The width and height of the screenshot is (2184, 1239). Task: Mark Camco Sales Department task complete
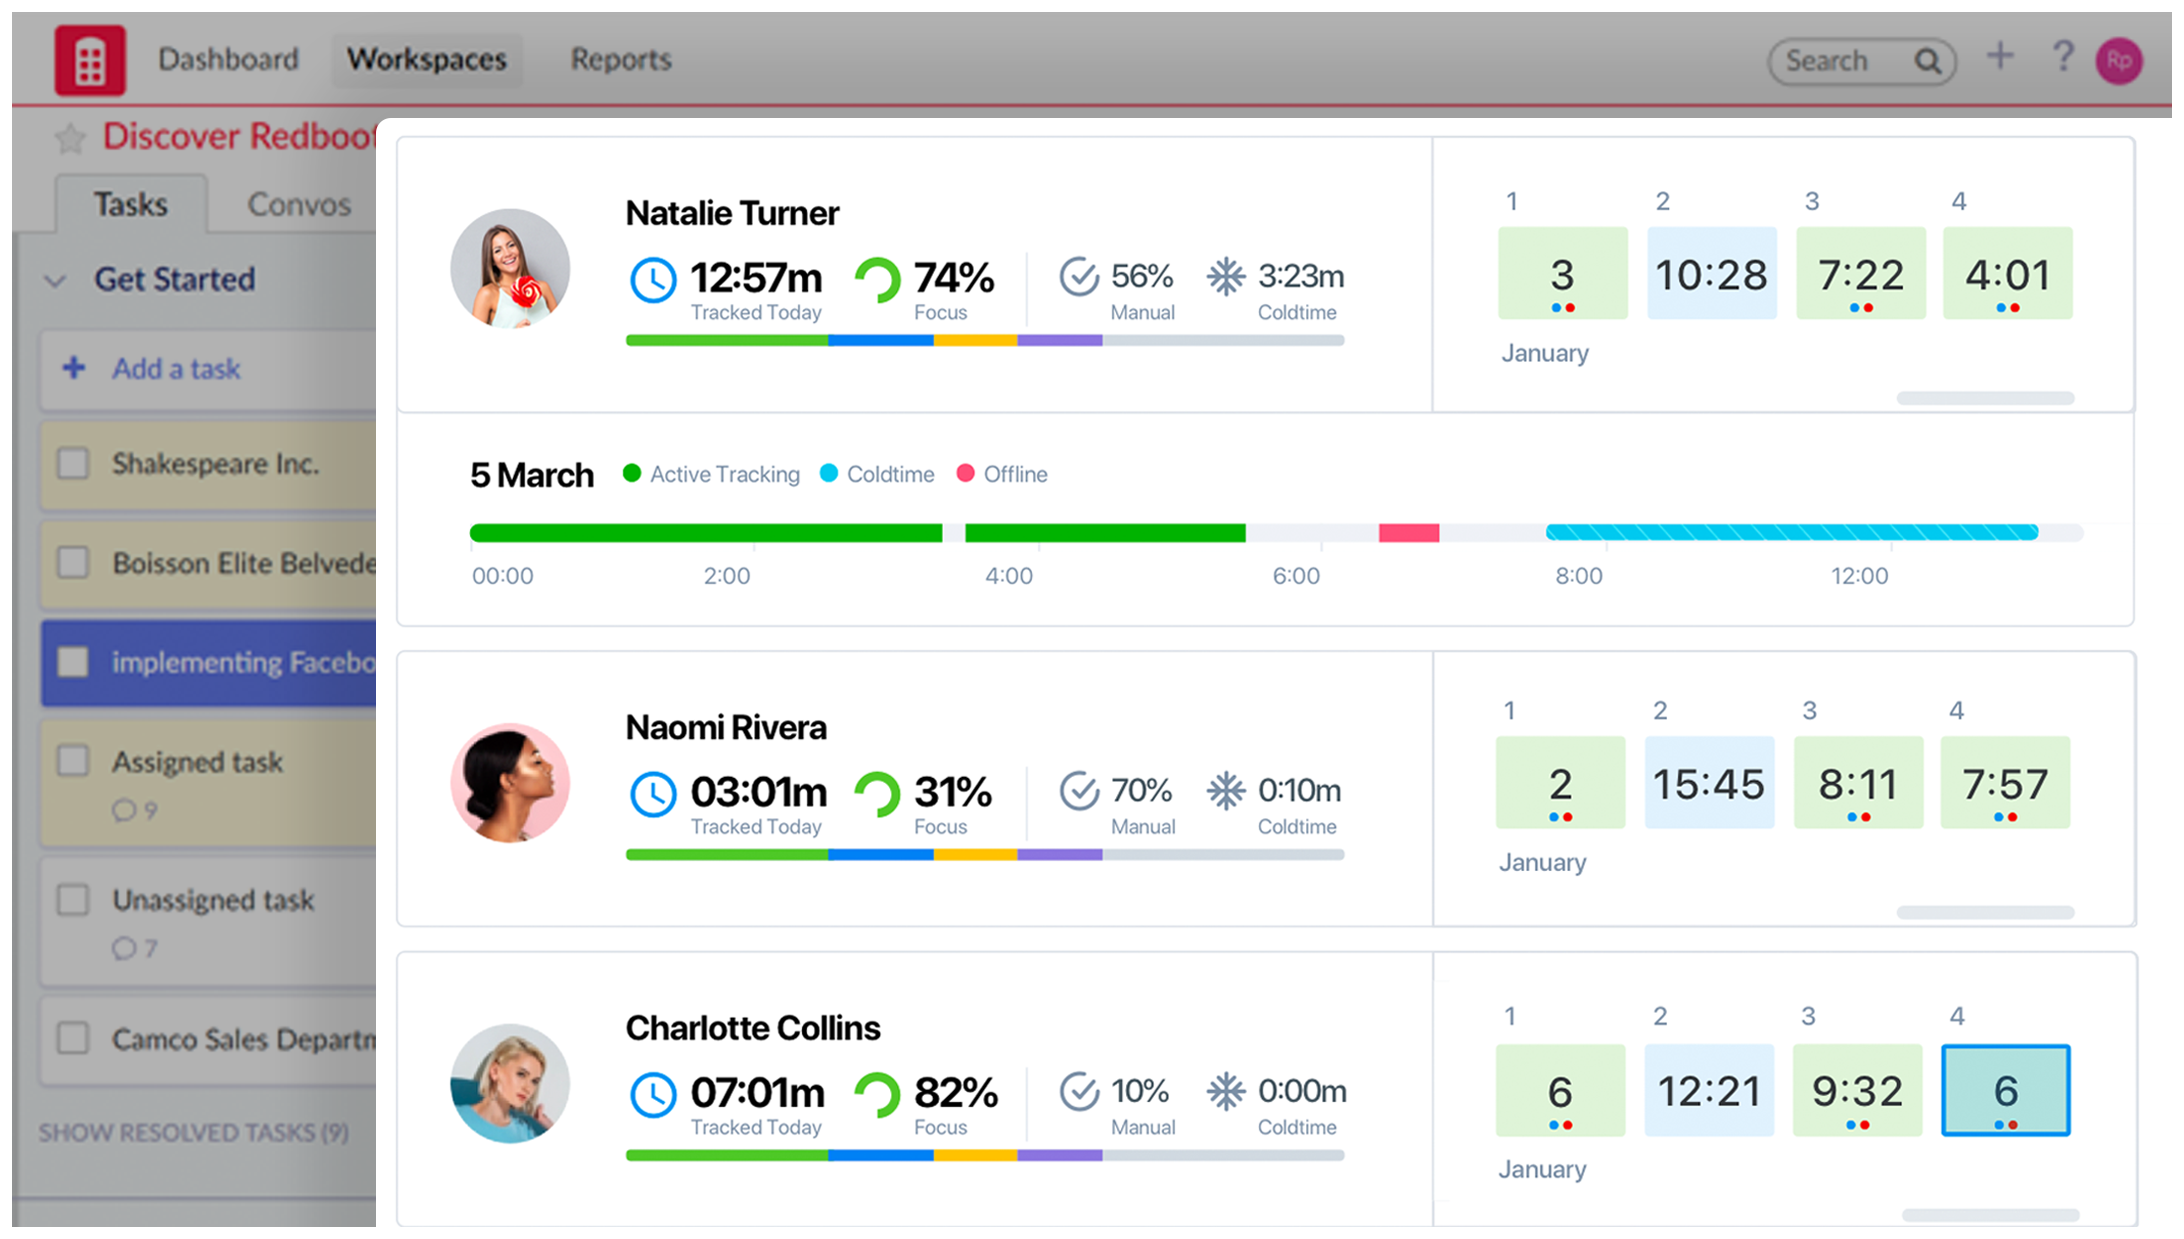point(73,1038)
